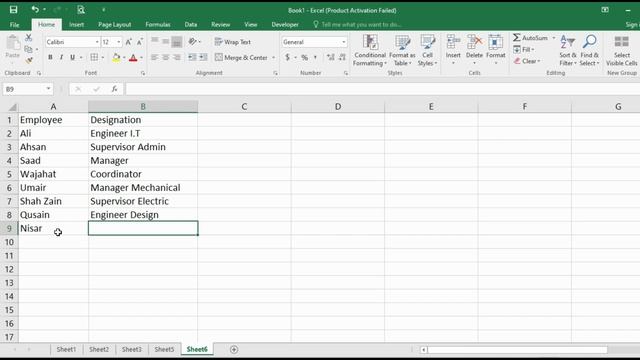Click the Decrease Decimal icon
640x360 pixels.
tap(342, 58)
